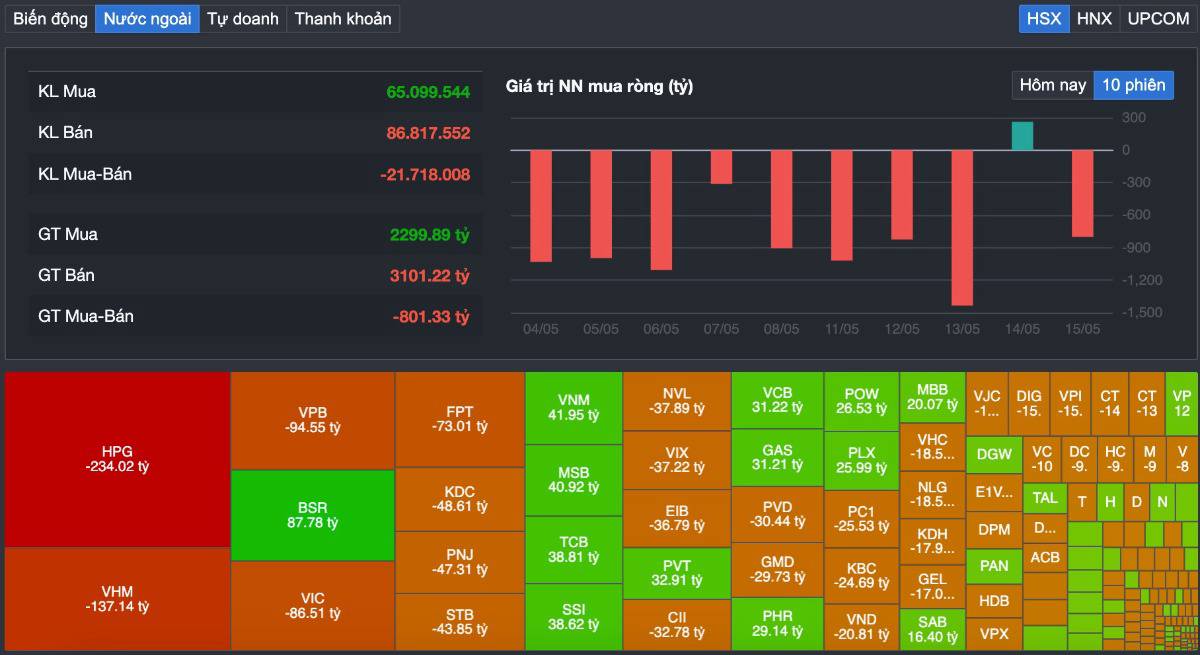The height and width of the screenshot is (655, 1200).
Task: Click the KBC tile
Action: 861,576
